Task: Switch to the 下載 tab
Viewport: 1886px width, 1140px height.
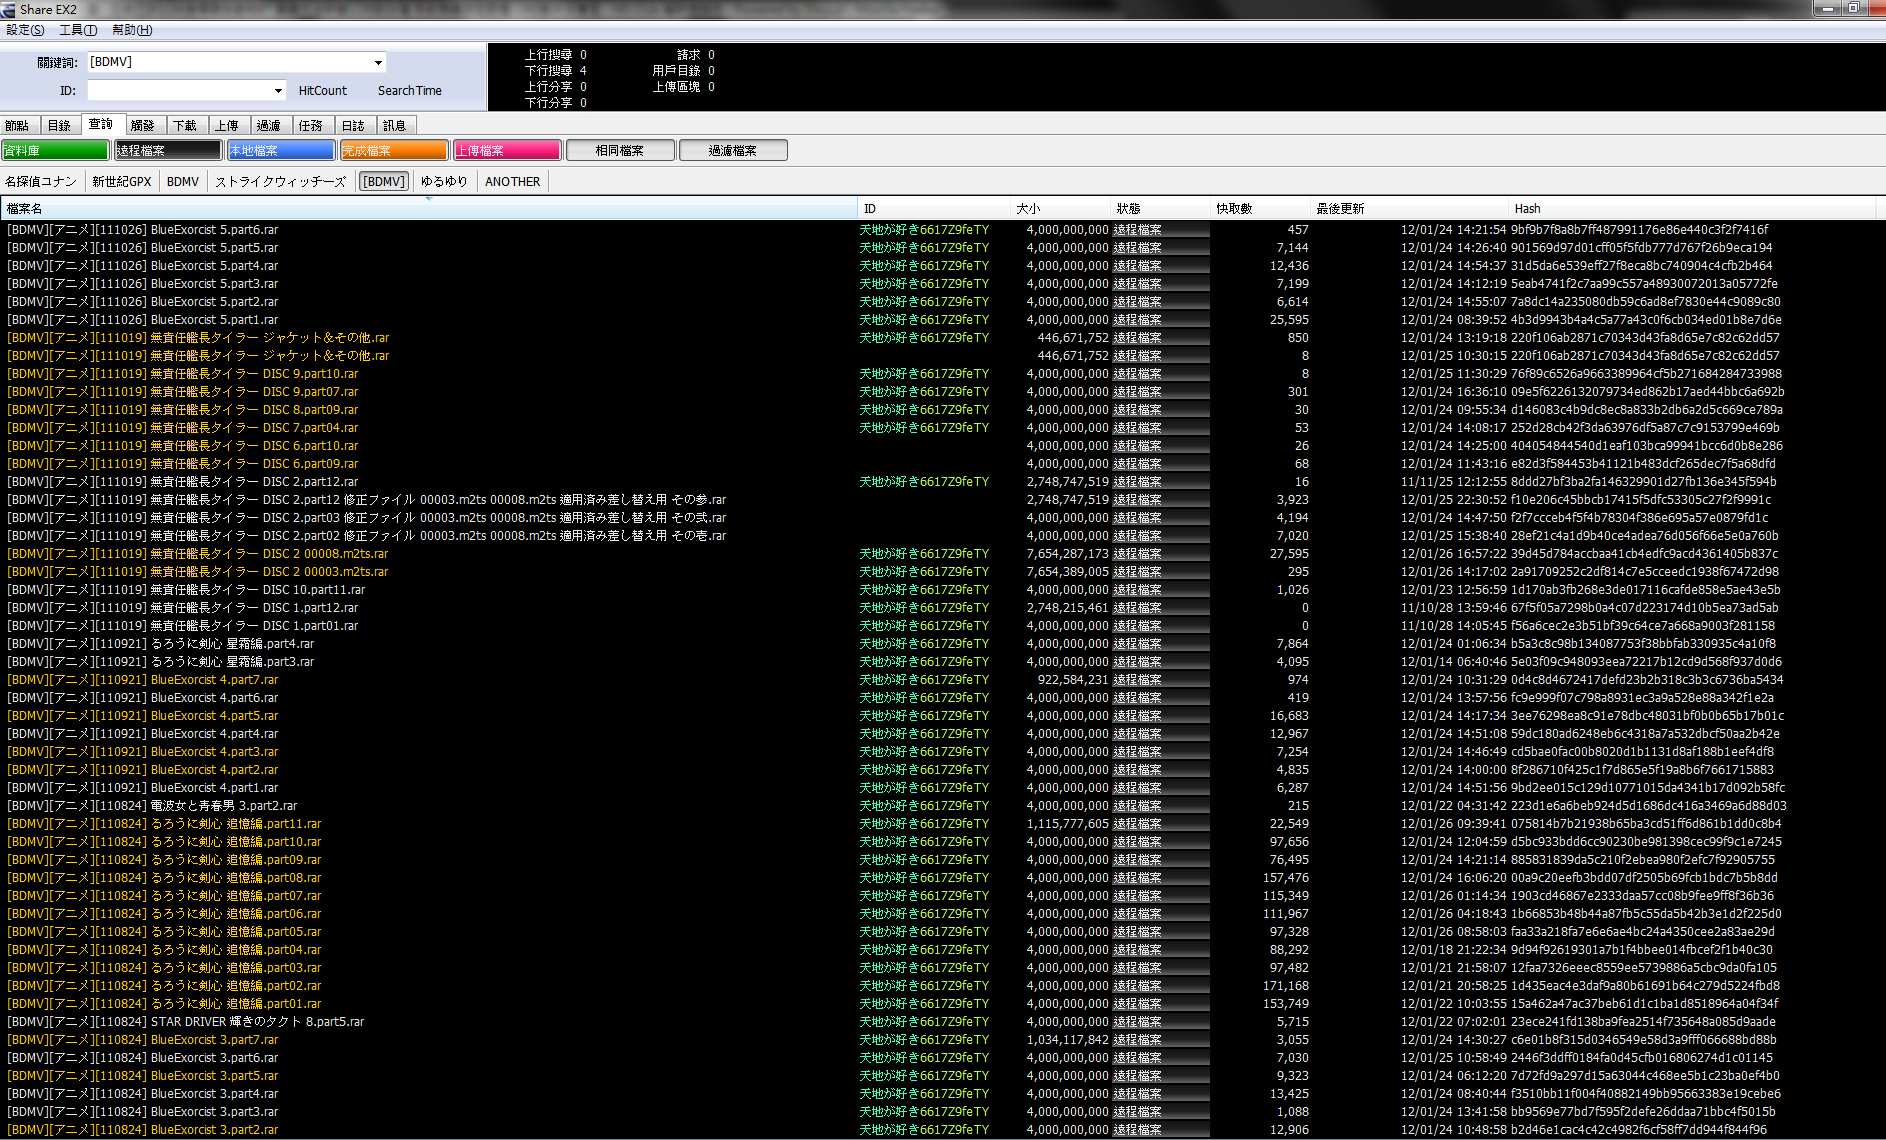Action: (185, 126)
